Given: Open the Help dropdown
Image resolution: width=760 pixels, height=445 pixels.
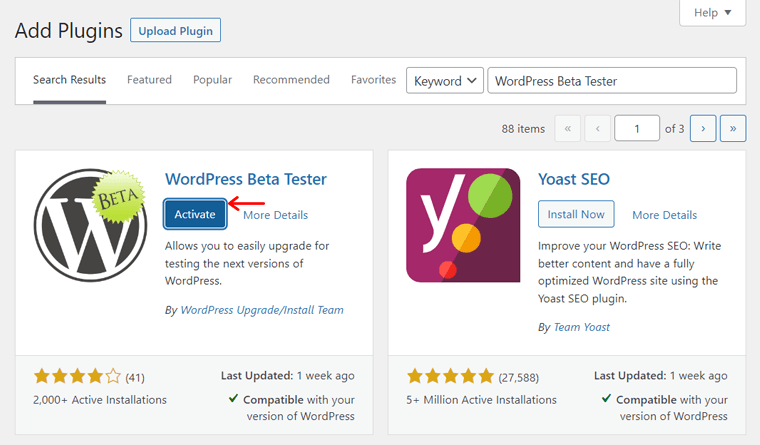Looking at the screenshot, I should 712,13.
